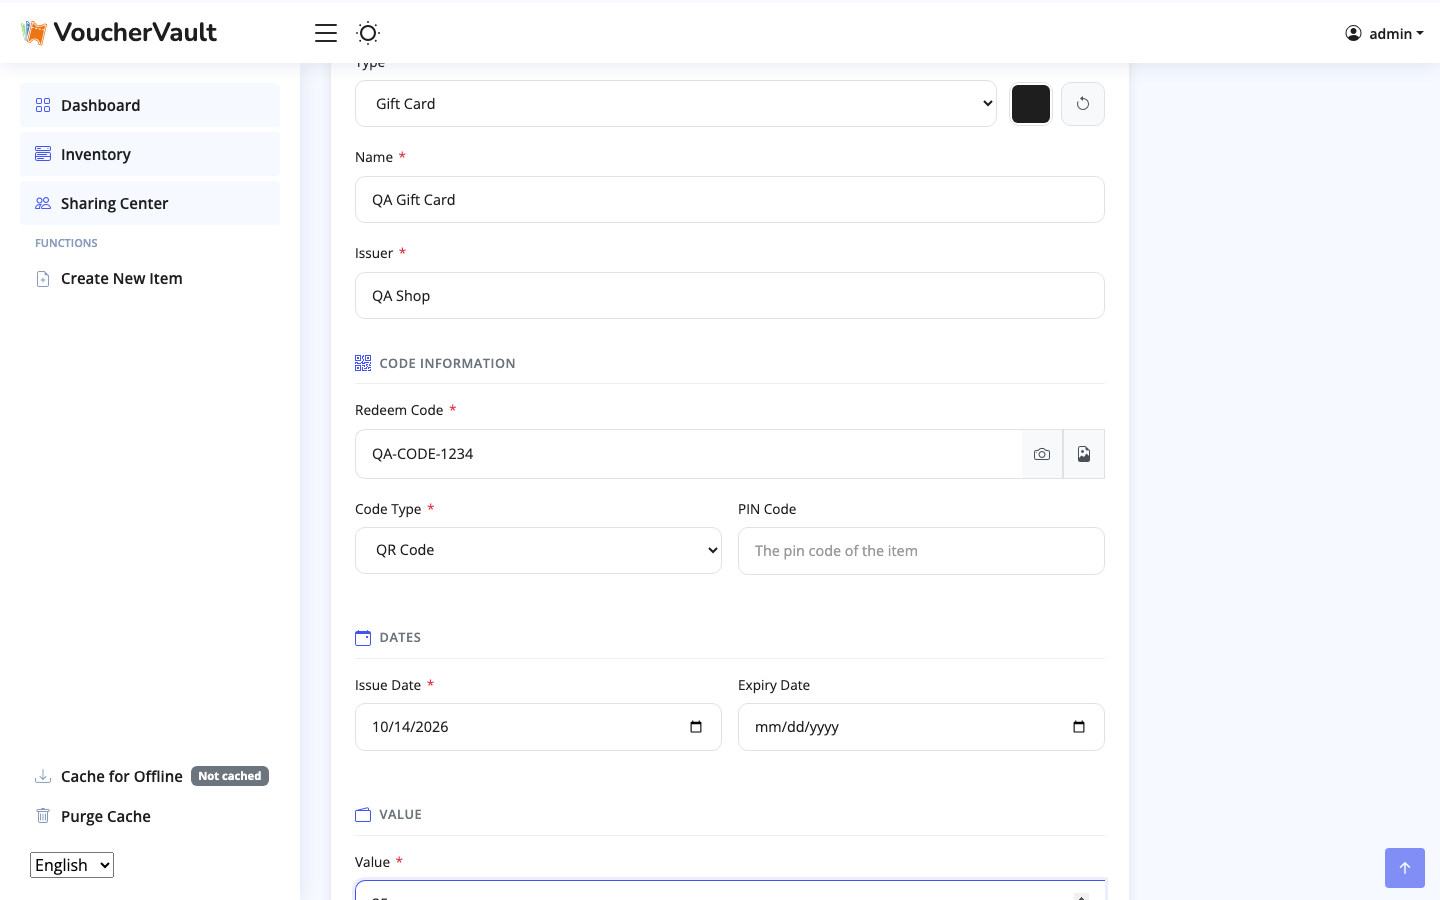Open the admin user dropdown

[x=1384, y=33]
